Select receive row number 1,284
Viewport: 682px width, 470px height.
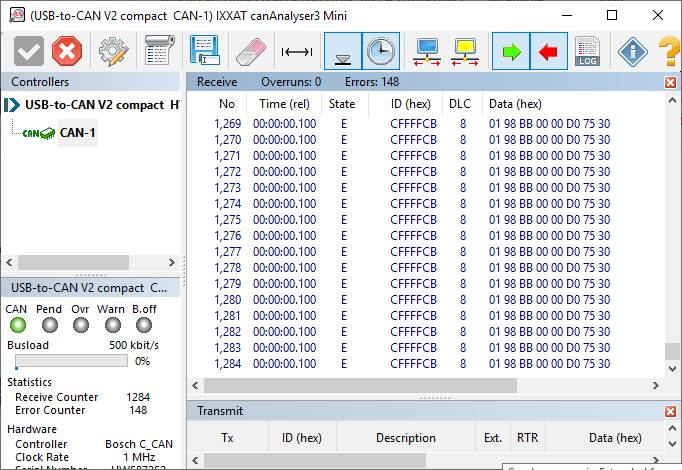tap(412, 364)
